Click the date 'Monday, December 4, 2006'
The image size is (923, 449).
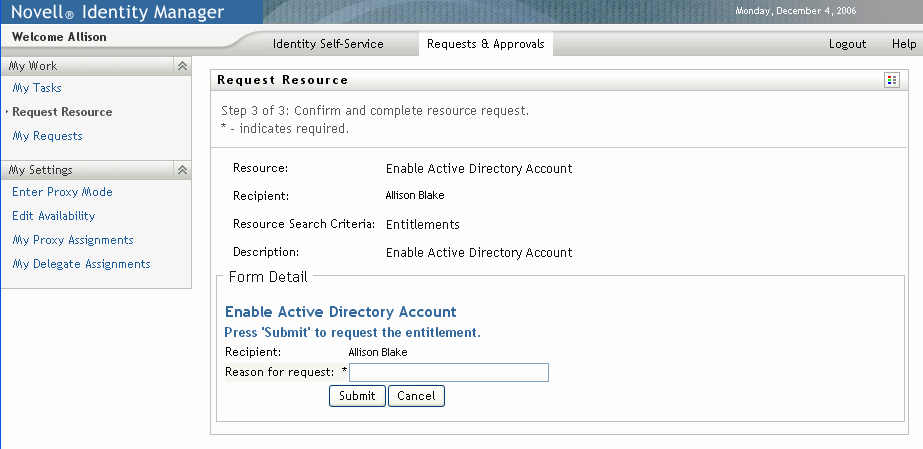point(796,11)
